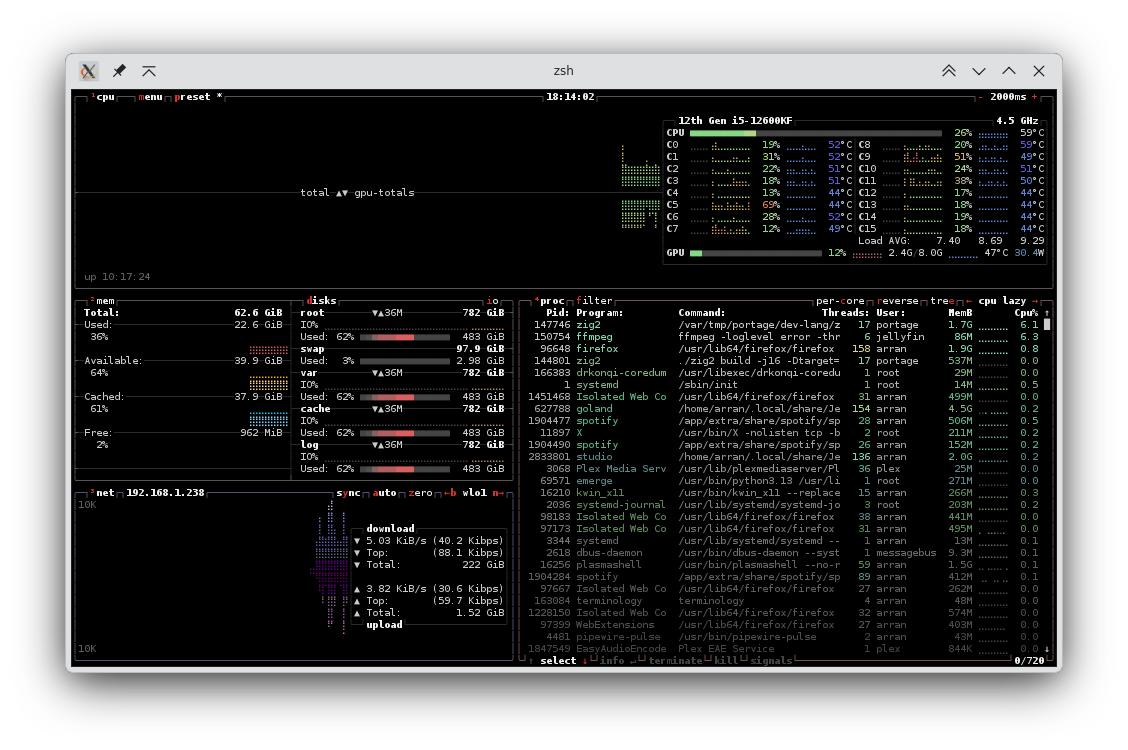Select the drkonqi-coredum process row

783,372
